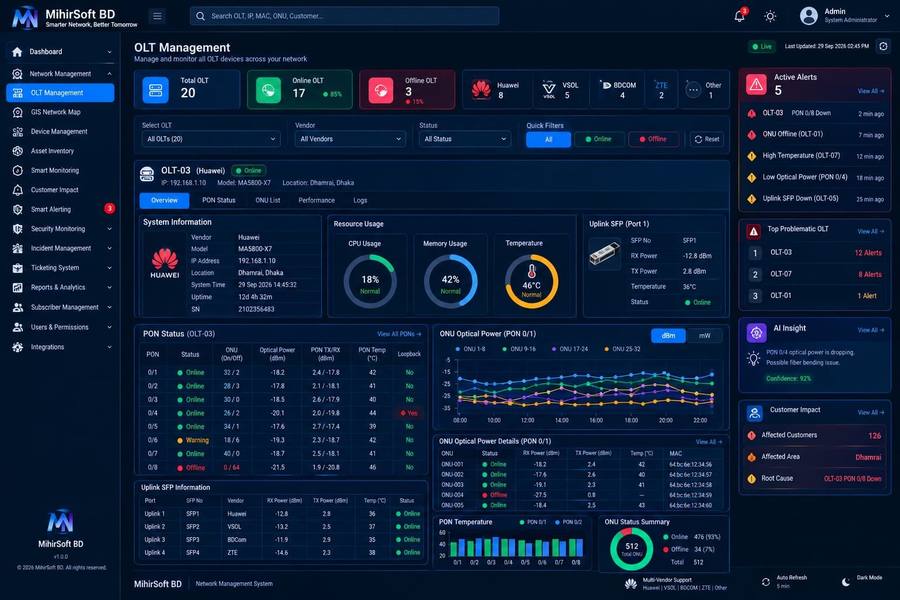Click the Auto Refresh circular arrows icon
The image size is (900, 600).
(x=766, y=582)
